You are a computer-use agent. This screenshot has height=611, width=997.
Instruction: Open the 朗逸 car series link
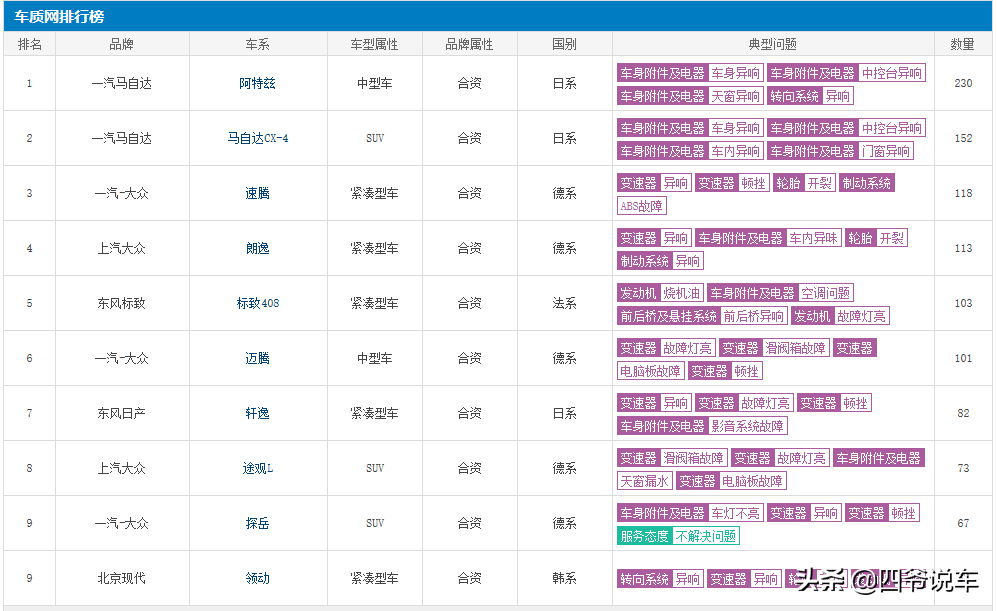click(x=258, y=248)
